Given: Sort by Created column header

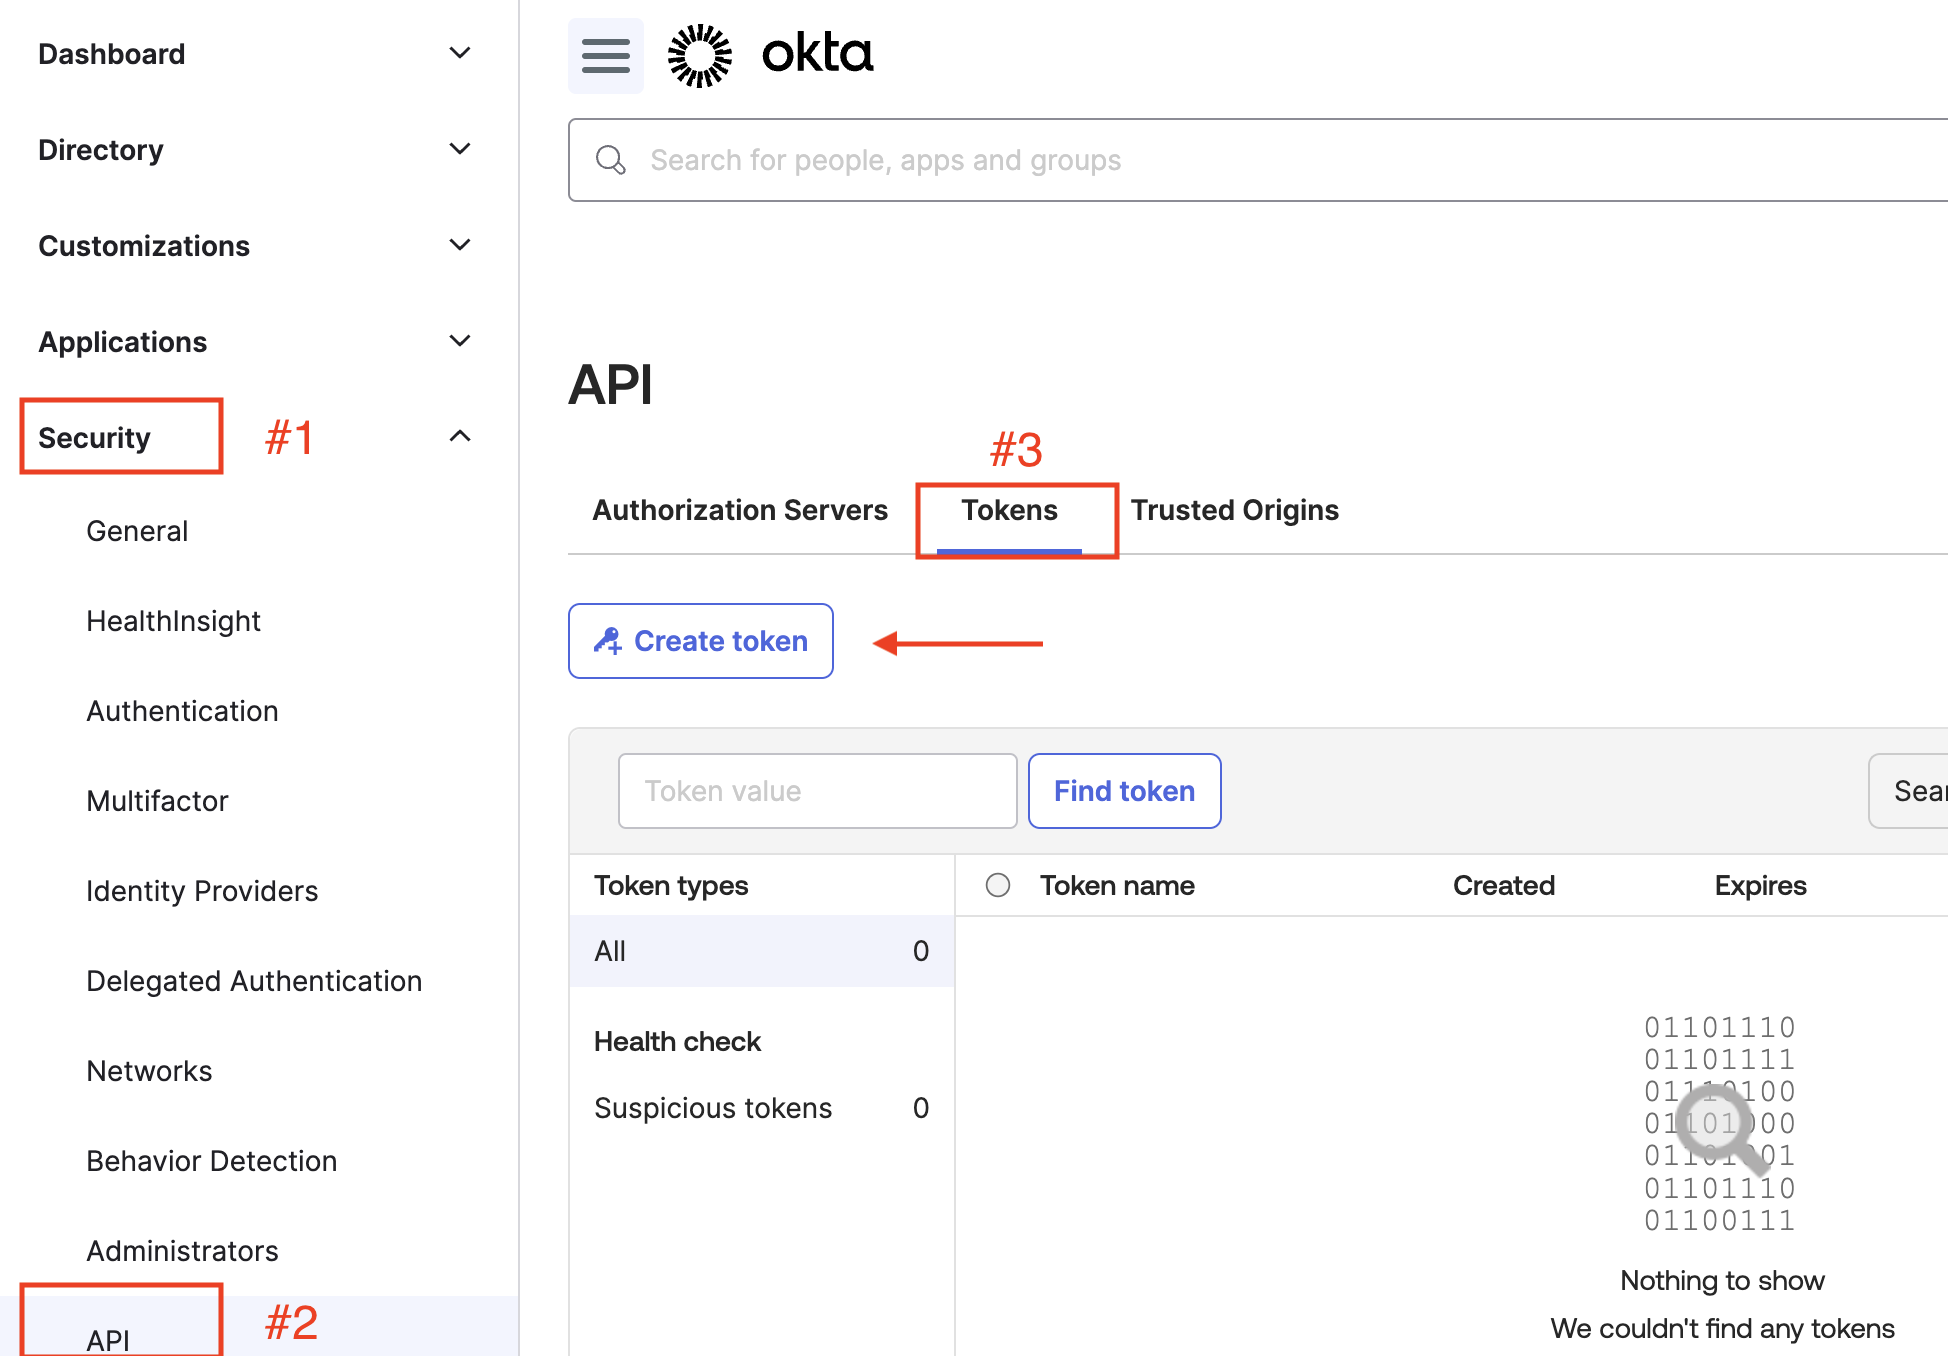Looking at the screenshot, I should [x=1504, y=885].
